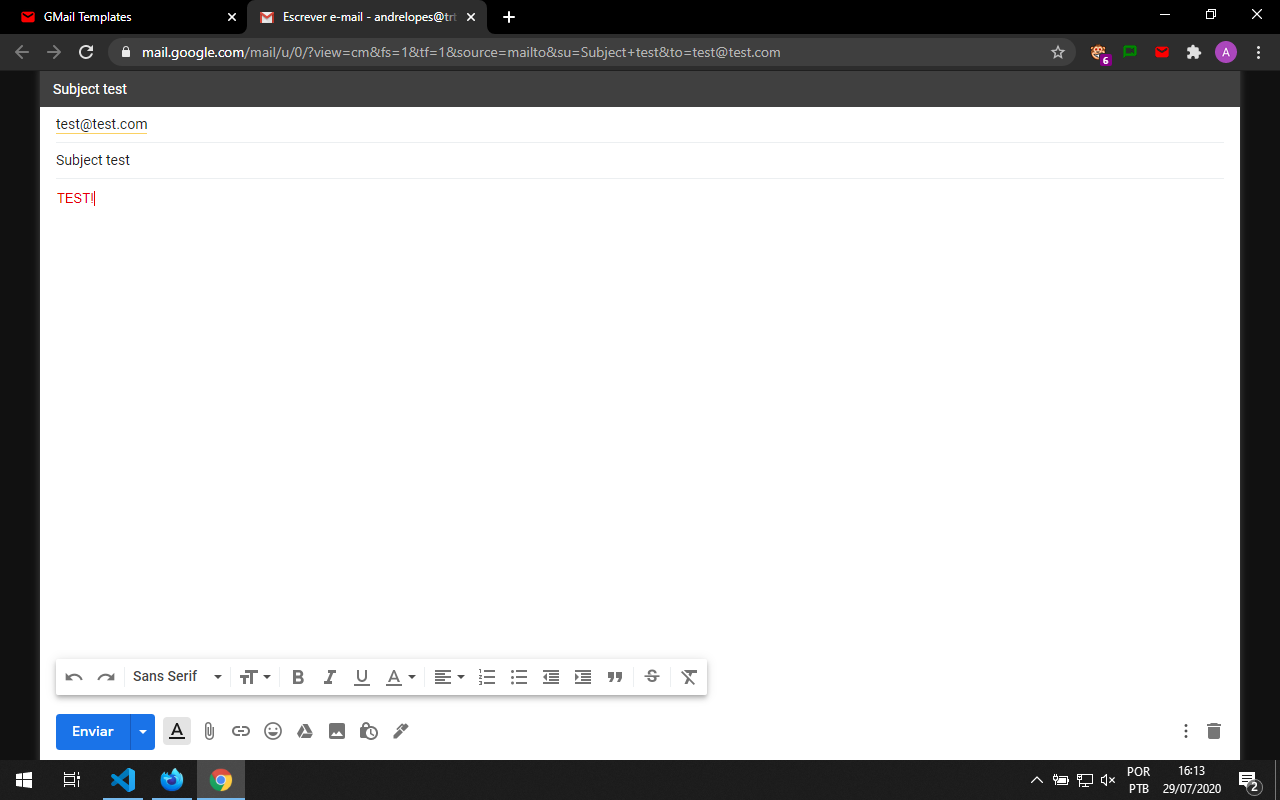Insert a link into the email
This screenshot has height=800, width=1280.
pos(241,731)
